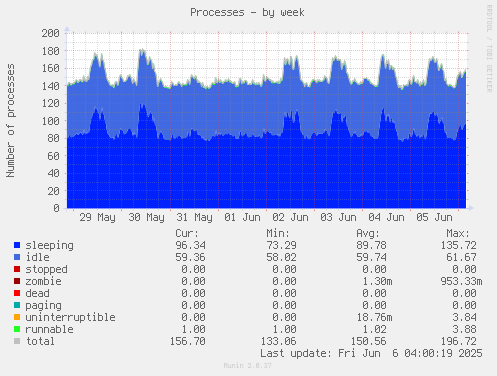Click the sleeping legend color swatch

[x=17, y=245]
